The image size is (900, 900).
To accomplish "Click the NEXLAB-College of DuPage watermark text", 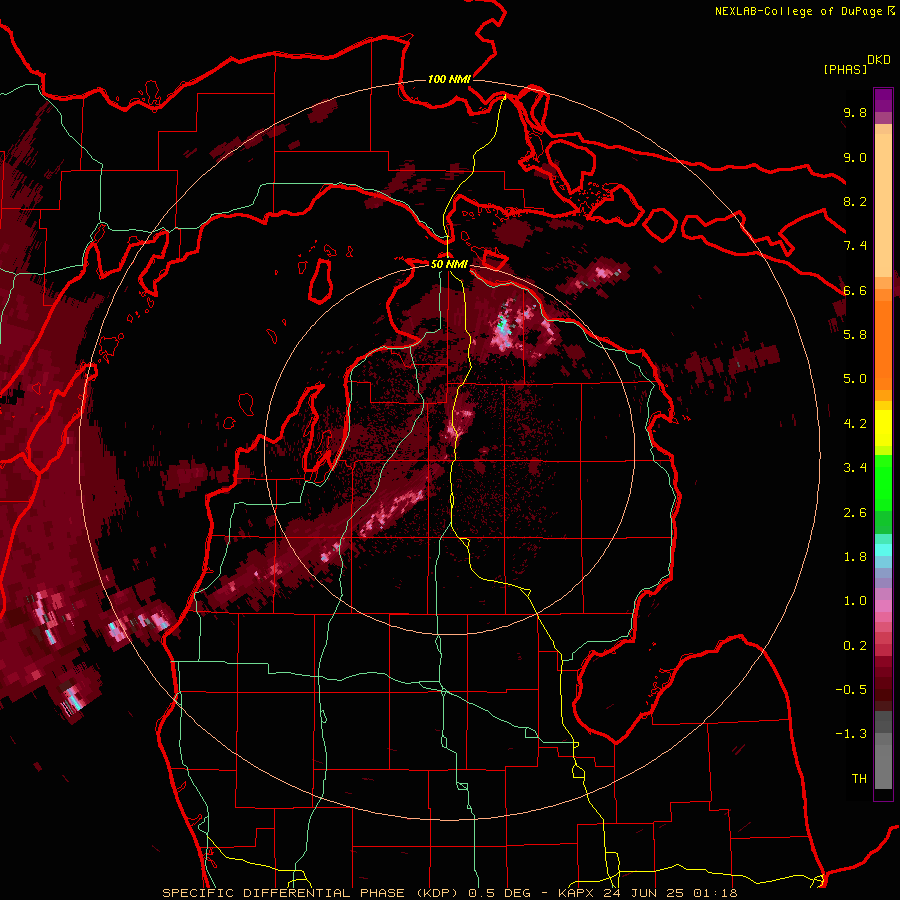I will [x=804, y=11].
